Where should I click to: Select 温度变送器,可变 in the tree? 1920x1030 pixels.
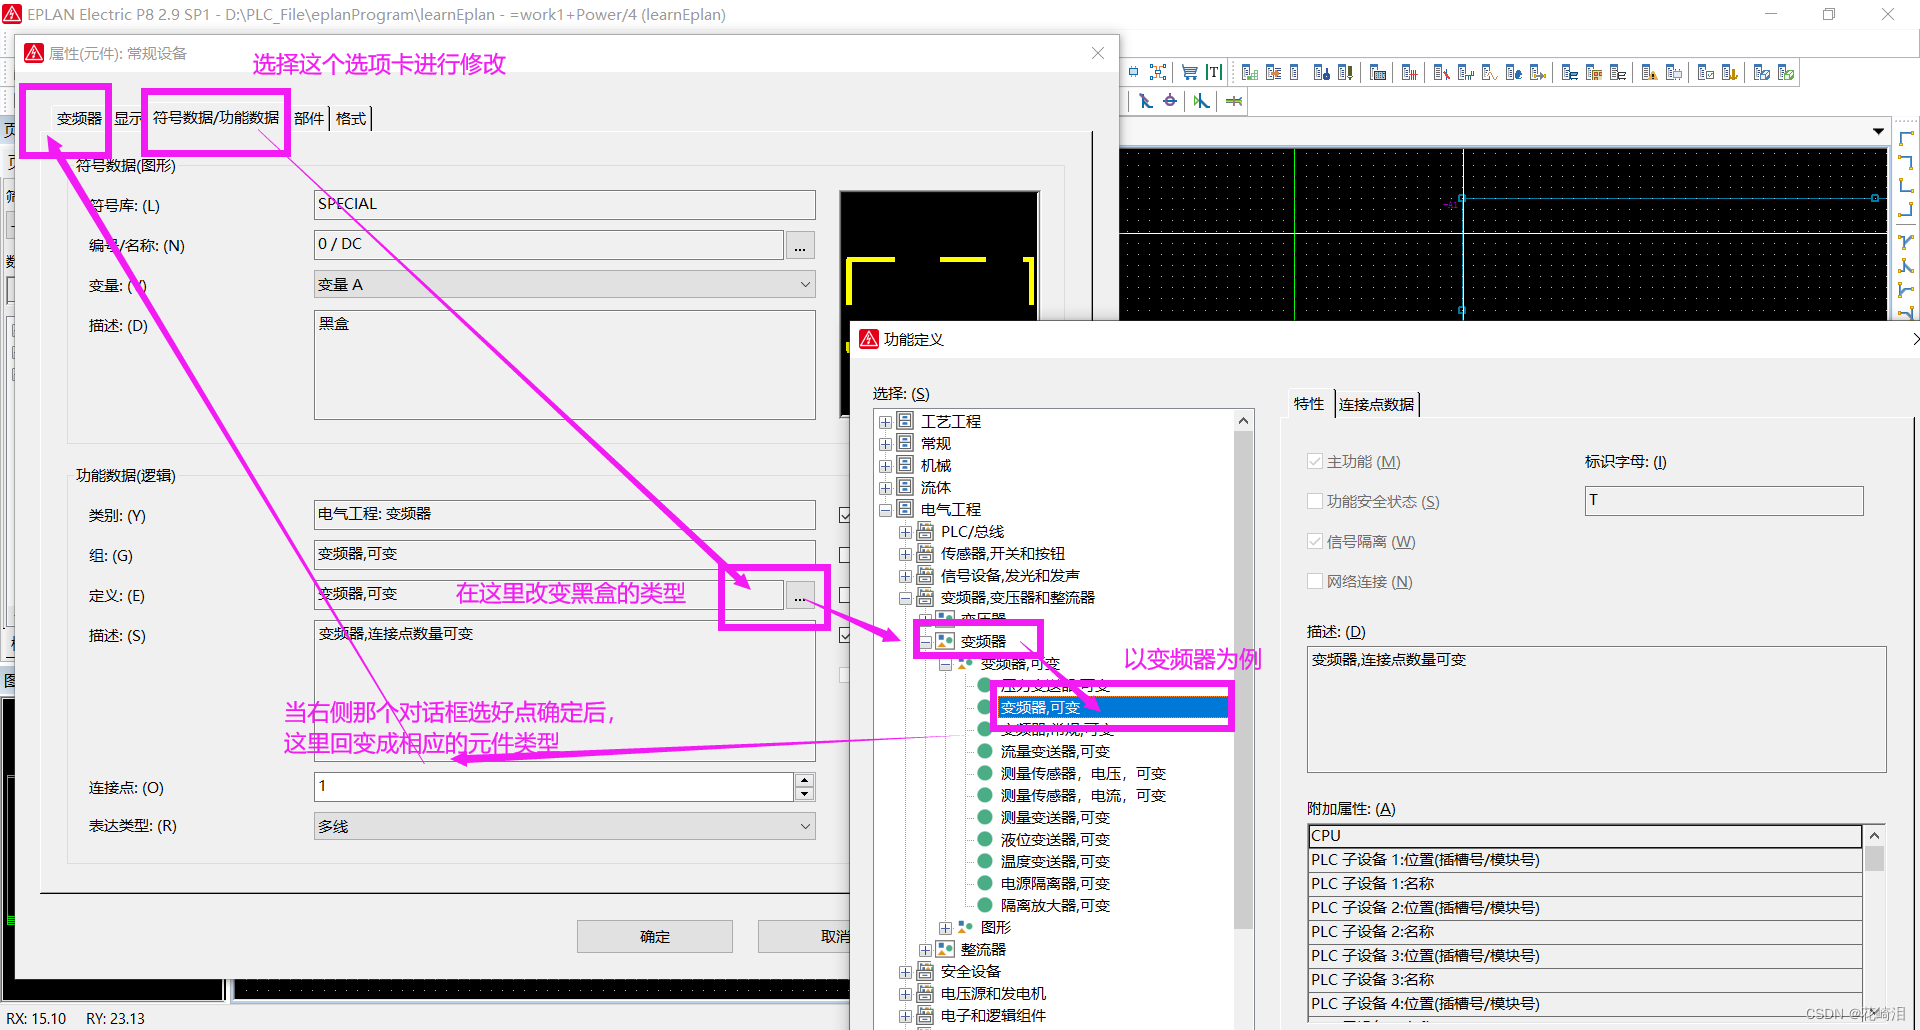pos(1055,862)
